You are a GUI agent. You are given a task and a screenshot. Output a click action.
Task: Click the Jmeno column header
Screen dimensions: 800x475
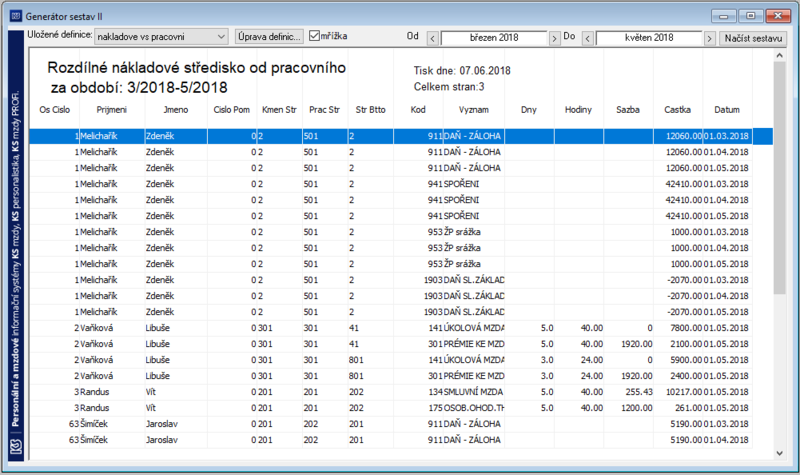click(176, 110)
